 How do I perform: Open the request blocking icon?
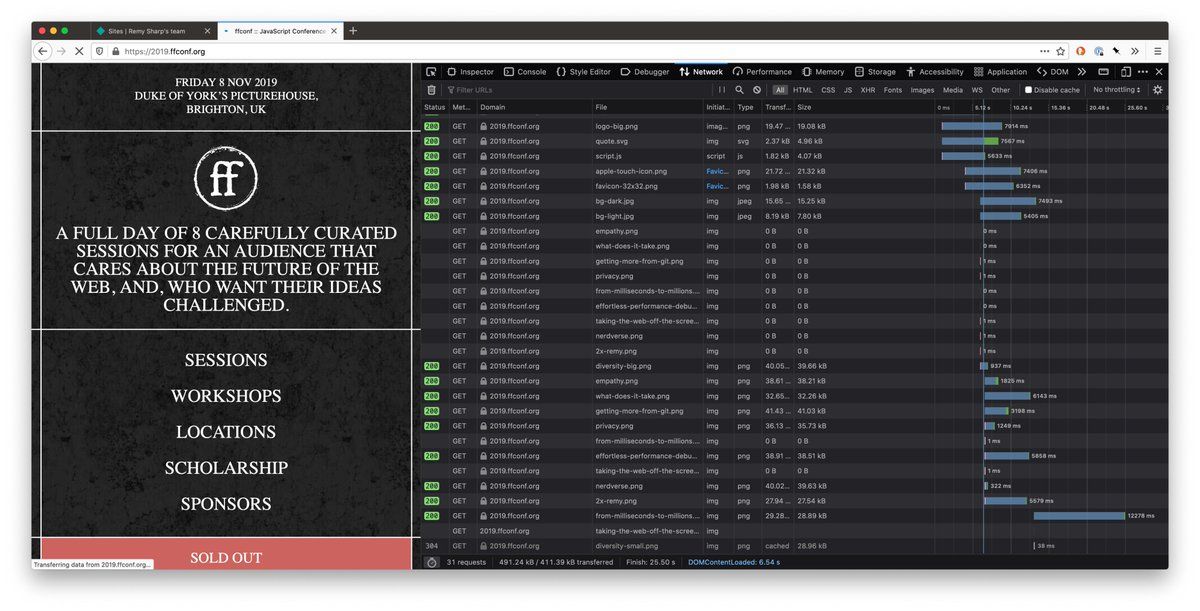[757, 90]
